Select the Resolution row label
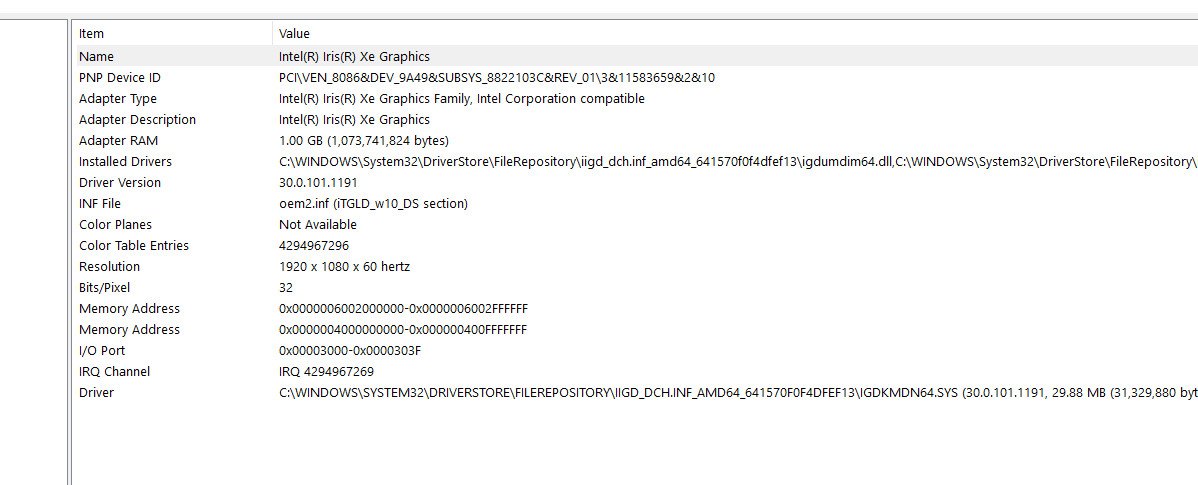The height and width of the screenshot is (485, 1198). pyautogui.click(x=109, y=267)
